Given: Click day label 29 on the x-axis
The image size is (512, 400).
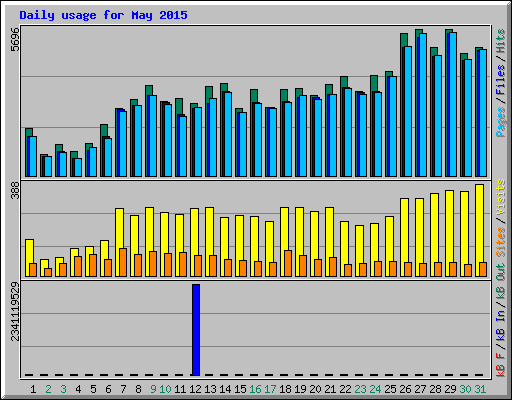Looking at the screenshot, I should coord(450,389).
